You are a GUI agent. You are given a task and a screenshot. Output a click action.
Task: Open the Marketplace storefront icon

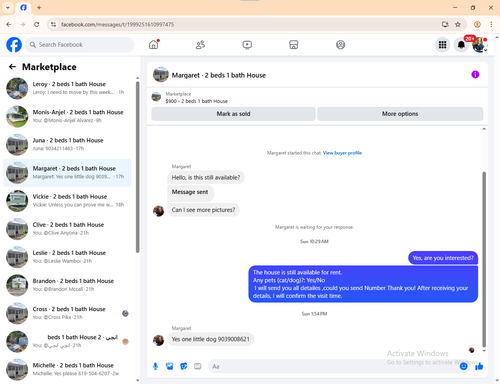pos(294,45)
